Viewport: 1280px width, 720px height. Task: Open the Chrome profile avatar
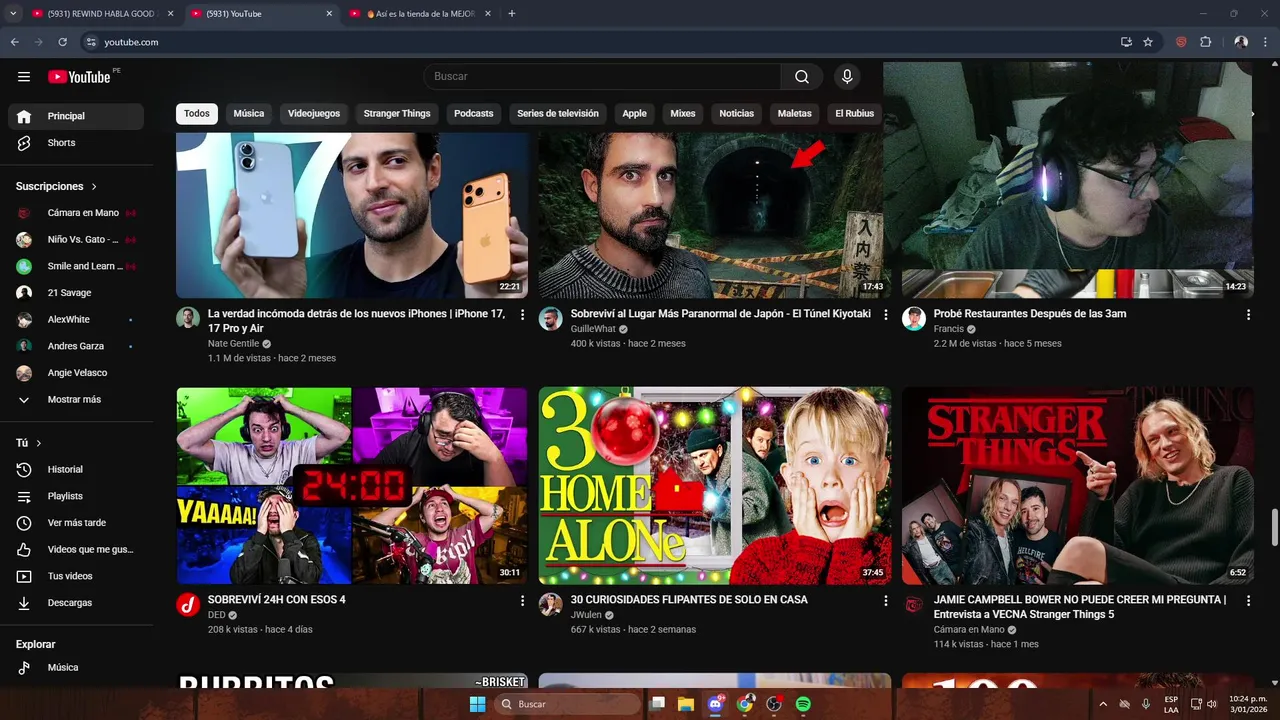(x=1241, y=42)
